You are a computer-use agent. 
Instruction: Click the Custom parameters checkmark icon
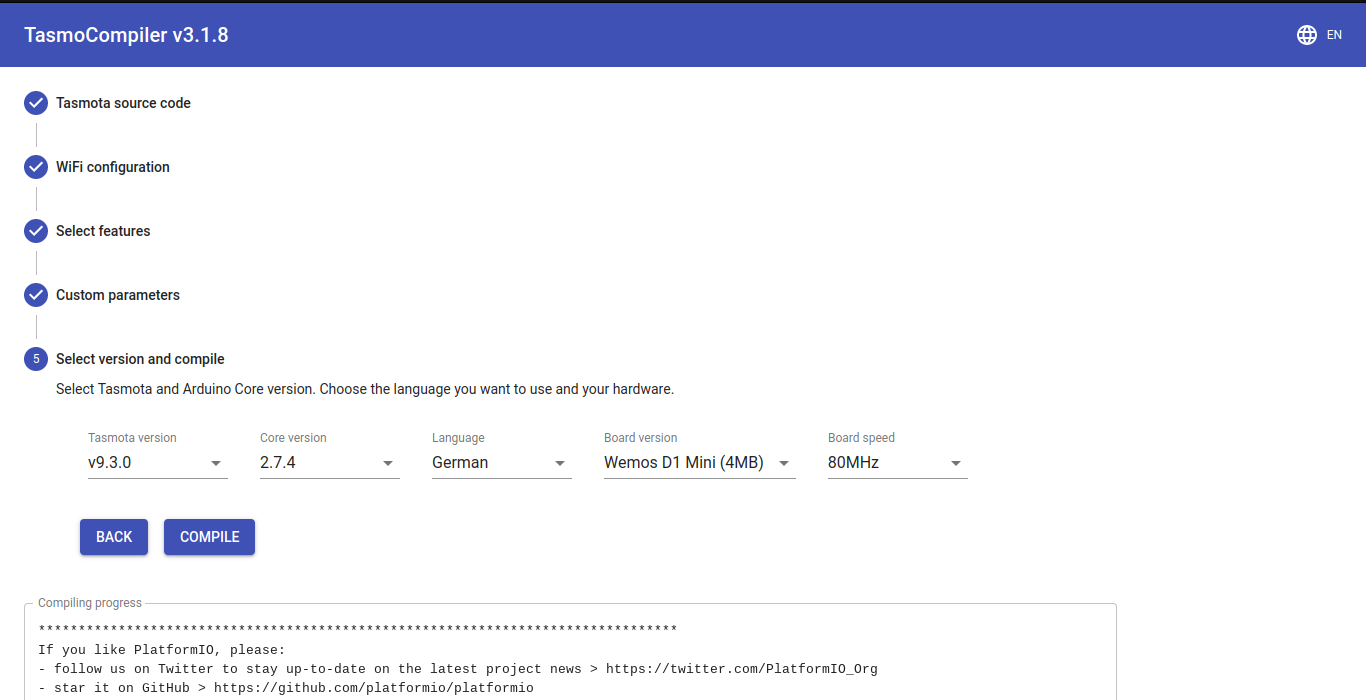[x=36, y=295]
